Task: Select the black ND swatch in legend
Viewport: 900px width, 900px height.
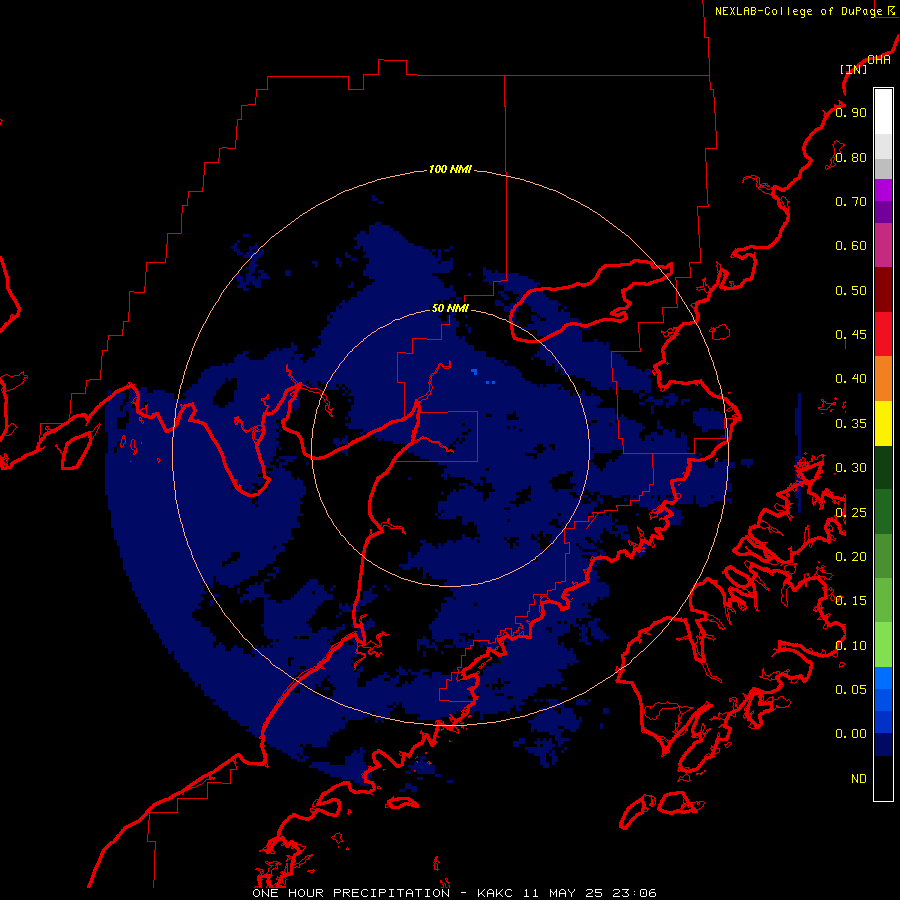Action: pyautogui.click(x=883, y=778)
